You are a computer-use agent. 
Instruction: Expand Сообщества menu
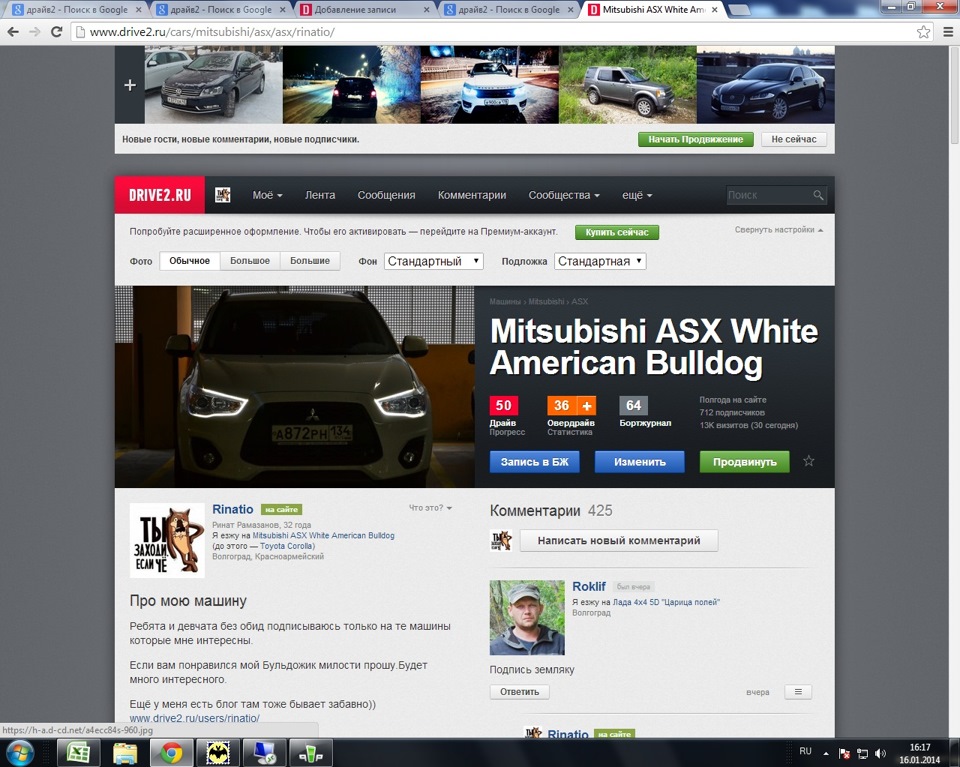tap(564, 195)
